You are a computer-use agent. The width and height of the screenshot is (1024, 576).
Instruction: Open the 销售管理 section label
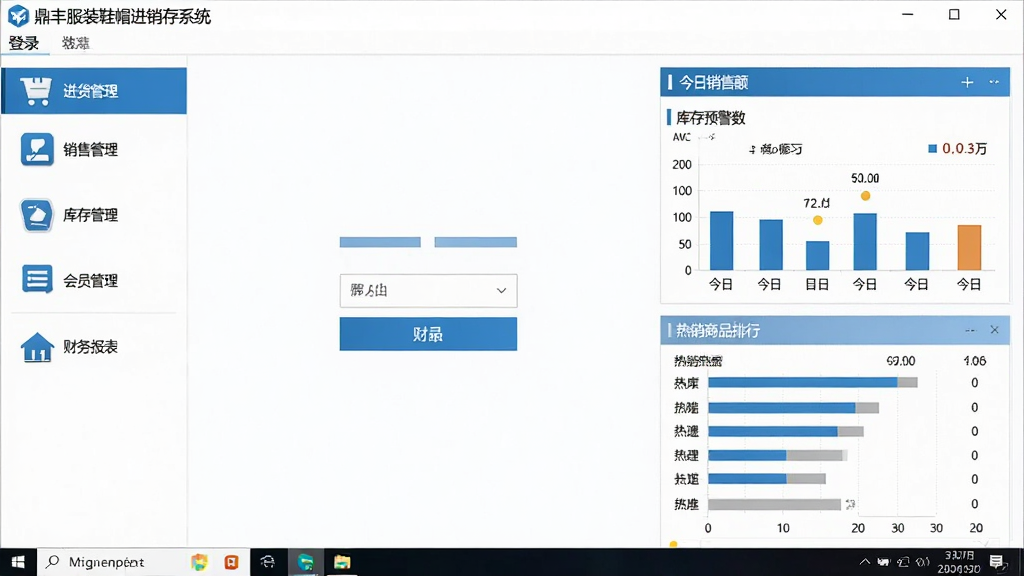click(90, 150)
